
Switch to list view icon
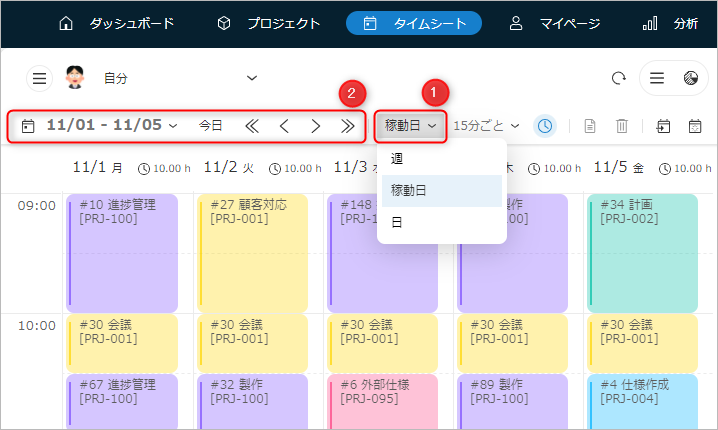pos(657,78)
